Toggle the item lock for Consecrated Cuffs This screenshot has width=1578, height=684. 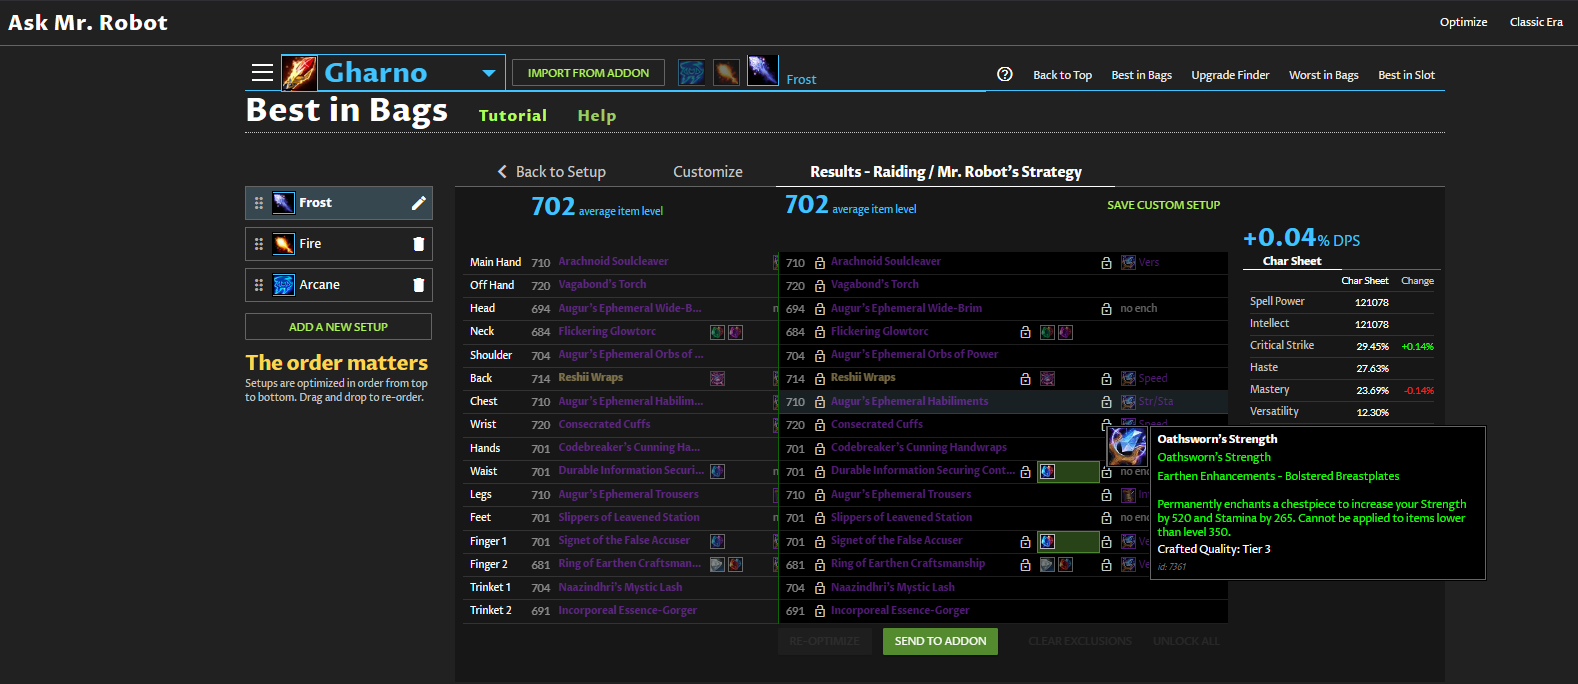click(x=820, y=425)
